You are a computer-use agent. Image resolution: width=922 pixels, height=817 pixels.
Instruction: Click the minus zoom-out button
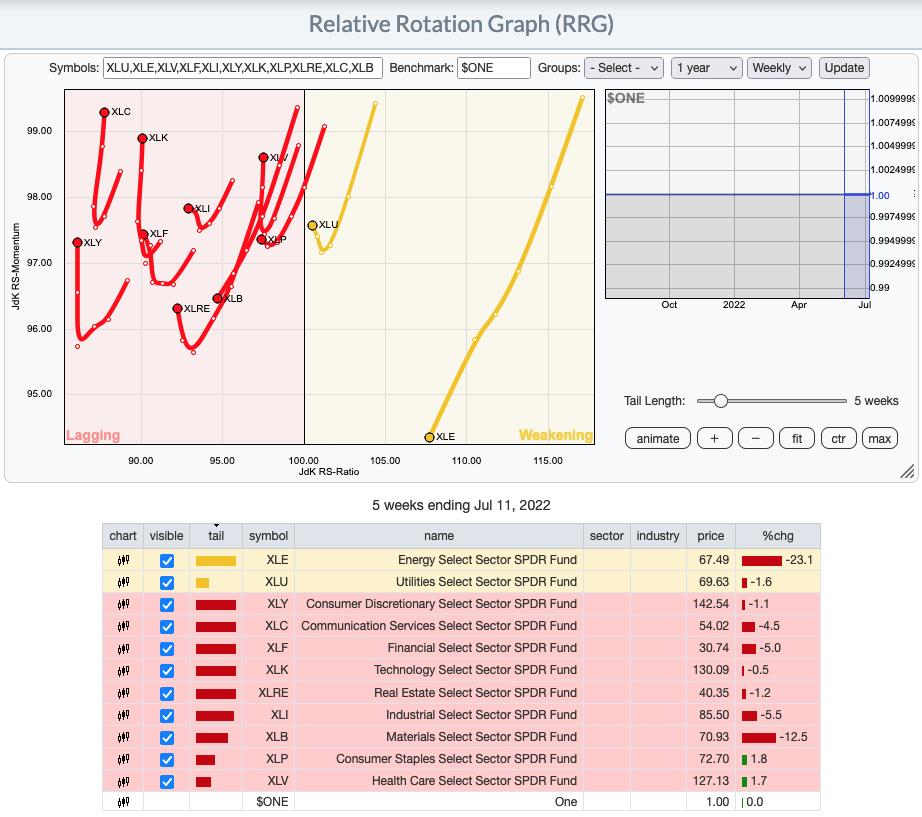click(x=756, y=438)
